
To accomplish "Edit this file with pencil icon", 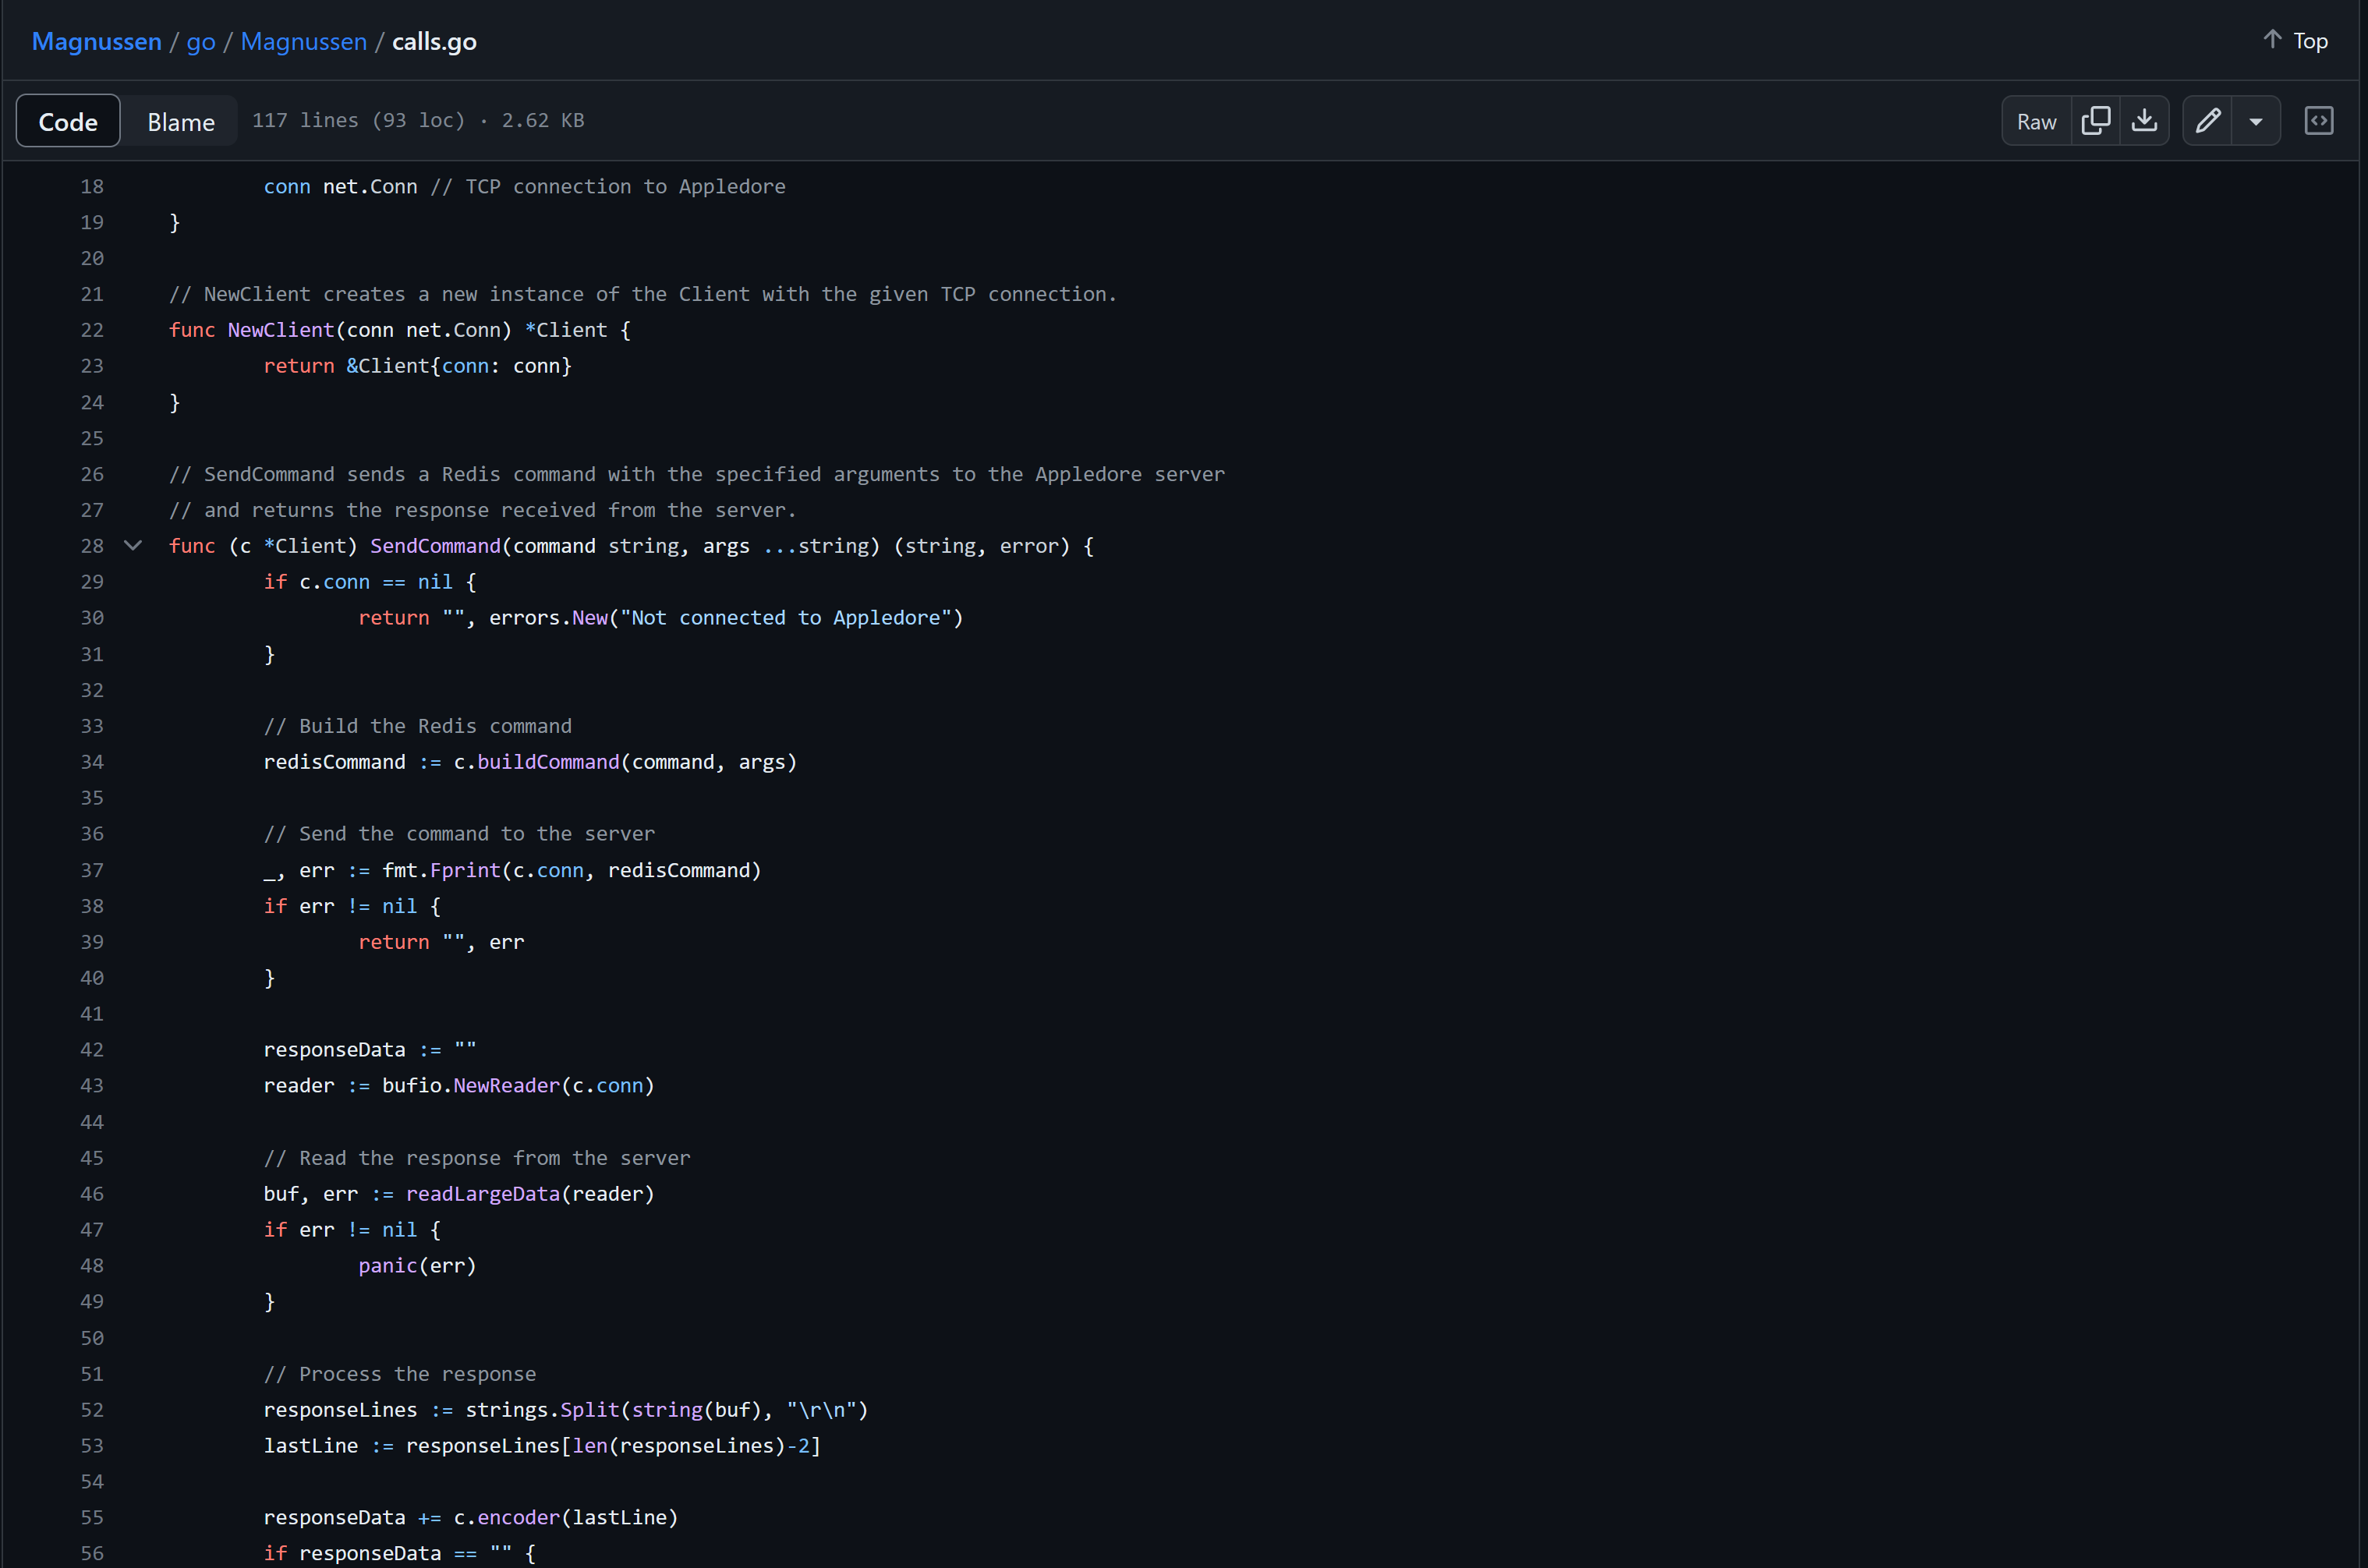I will (x=2208, y=121).
